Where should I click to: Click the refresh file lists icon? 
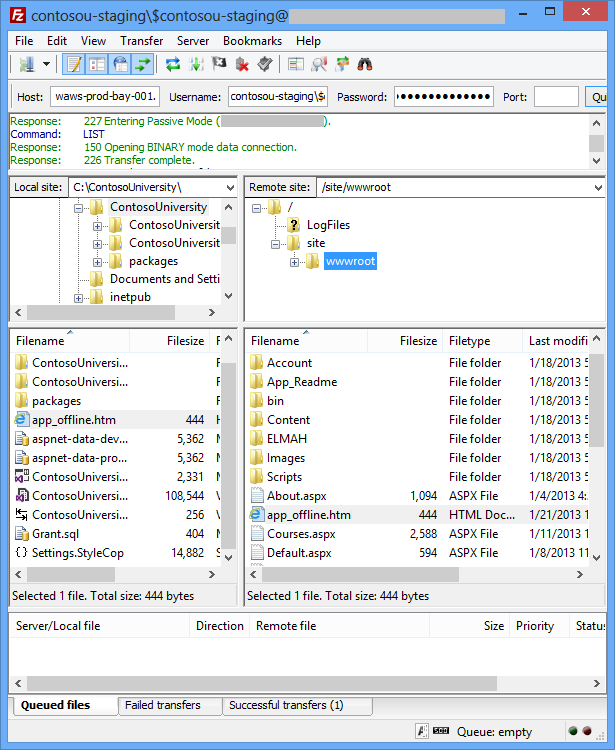[x=173, y=64]
